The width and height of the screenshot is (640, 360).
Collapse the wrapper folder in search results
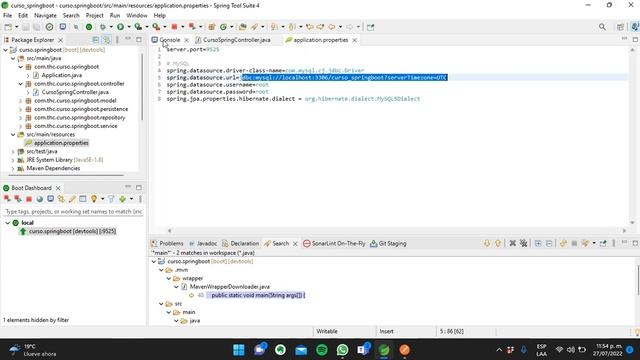point(169,278)
